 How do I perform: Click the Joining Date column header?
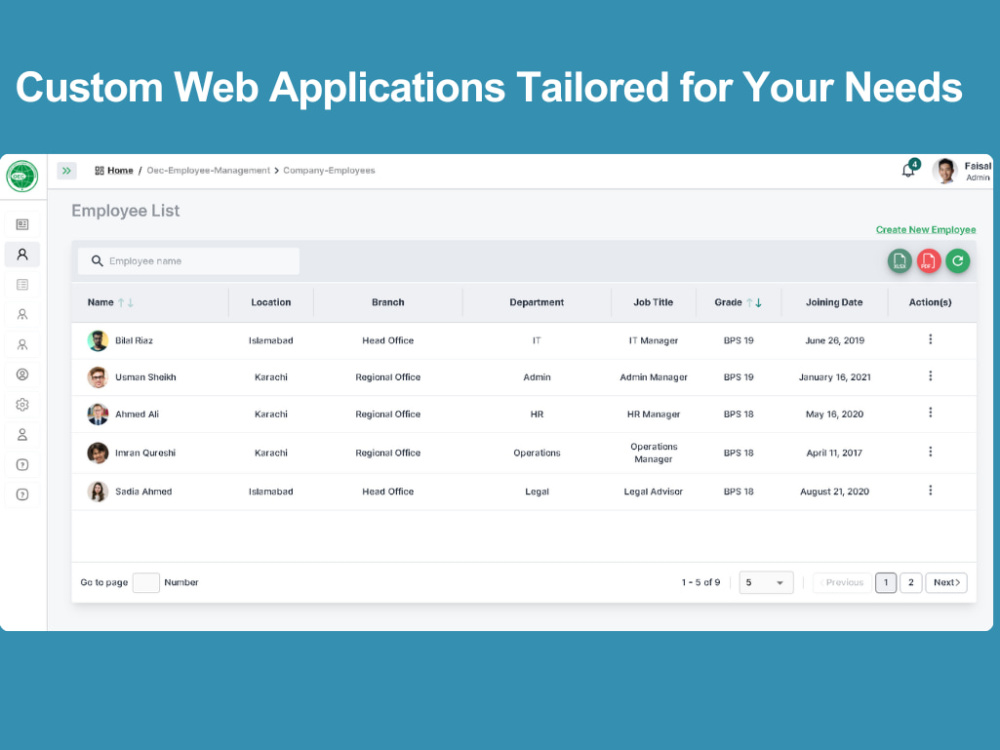(x=834, y=302)
